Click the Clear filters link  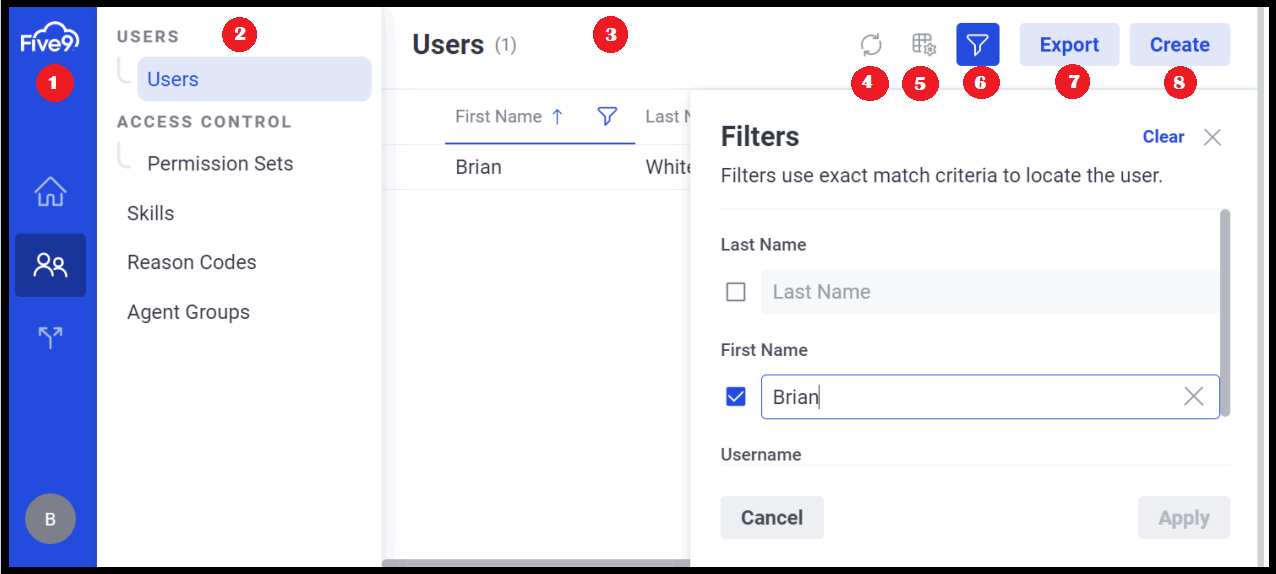1163,137
